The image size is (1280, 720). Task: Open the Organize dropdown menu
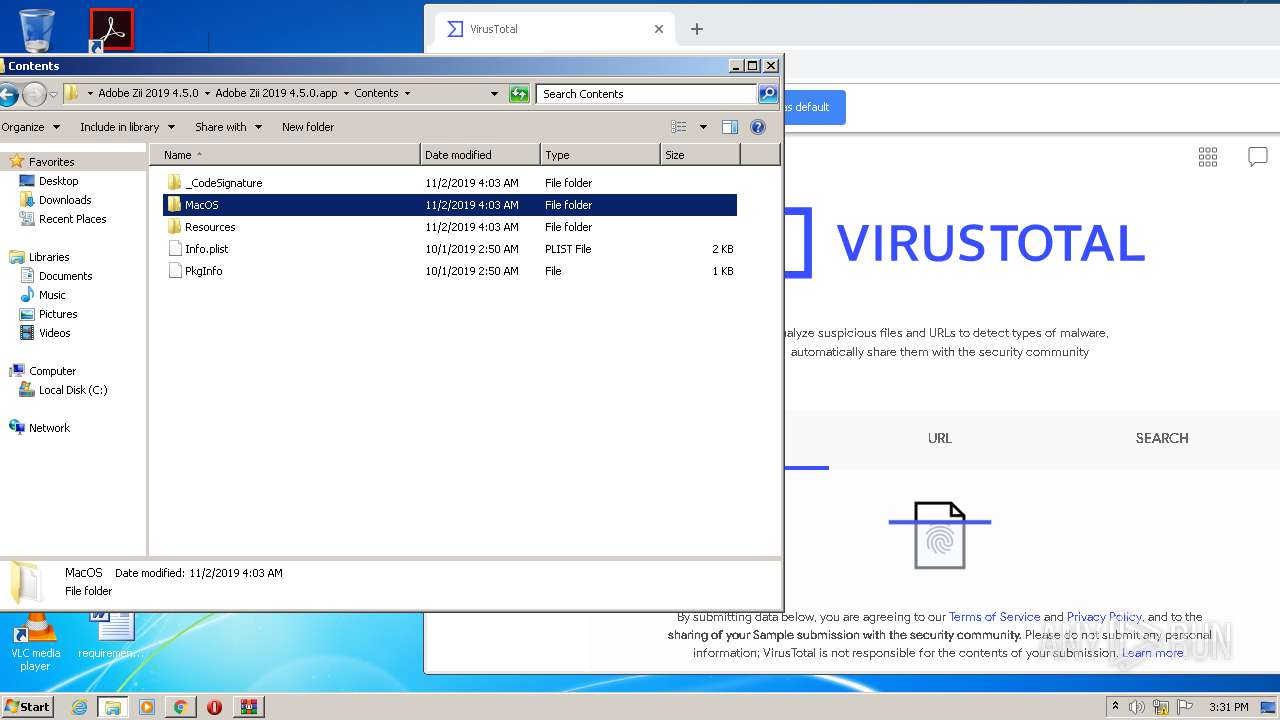click(x=31, y=127)
